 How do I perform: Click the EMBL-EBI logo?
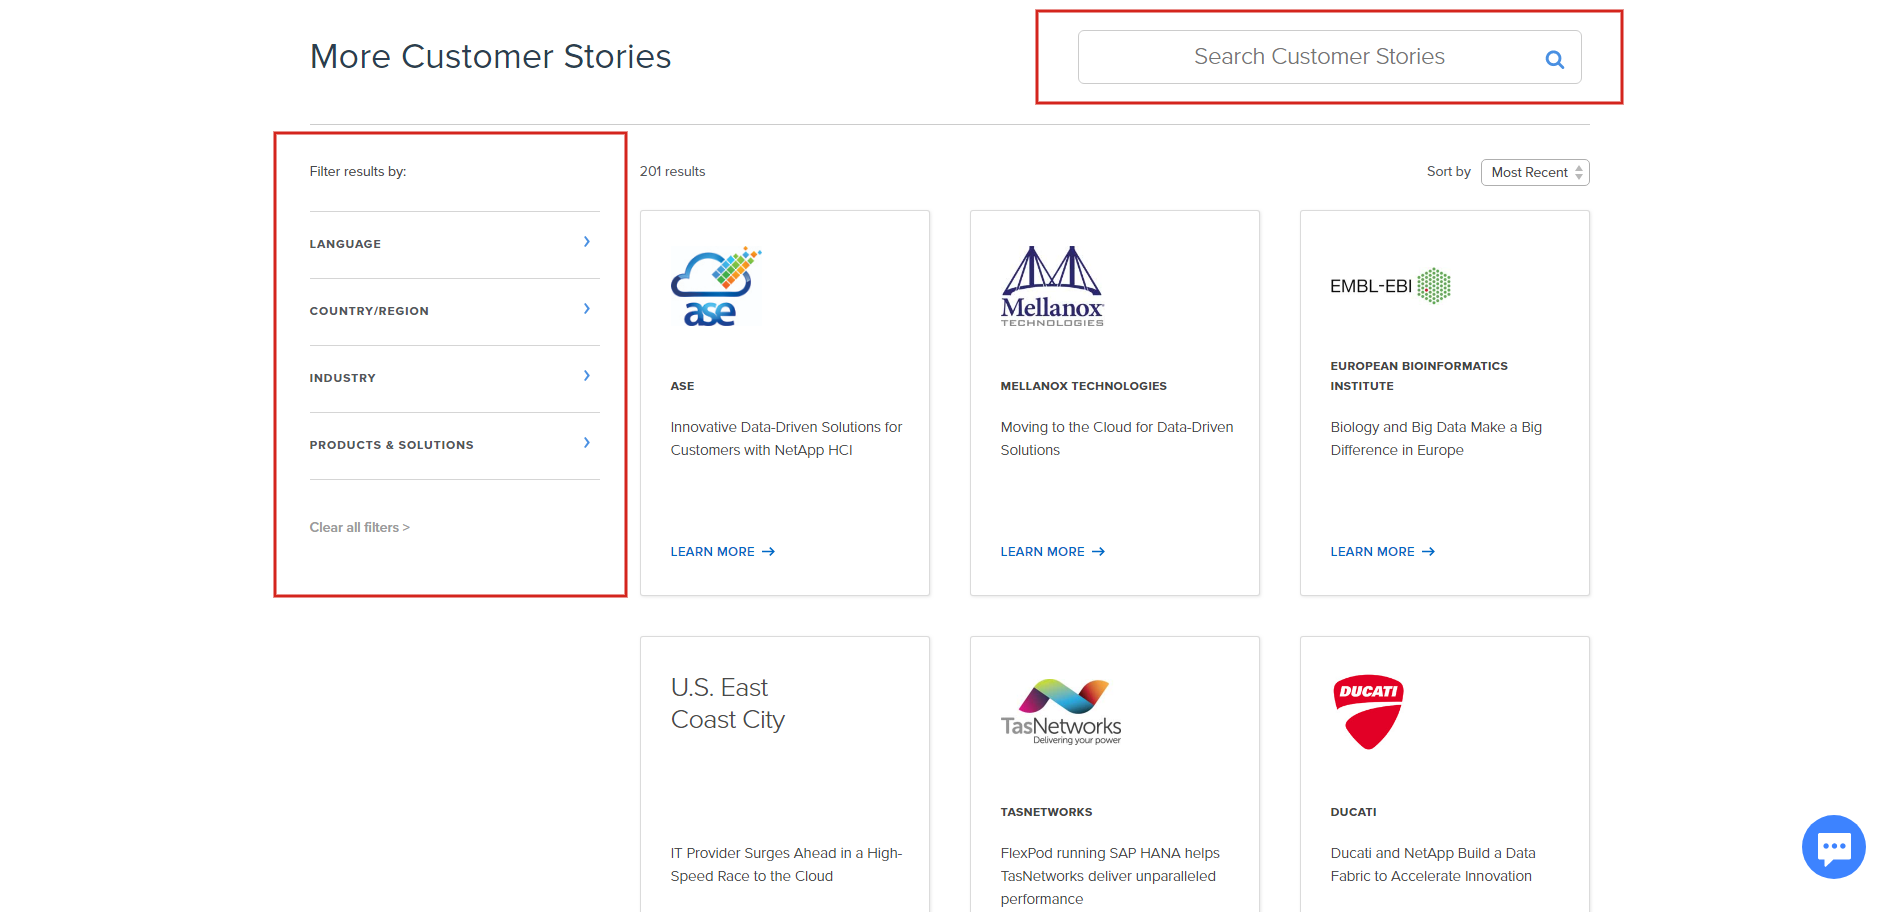[1390, 286]
